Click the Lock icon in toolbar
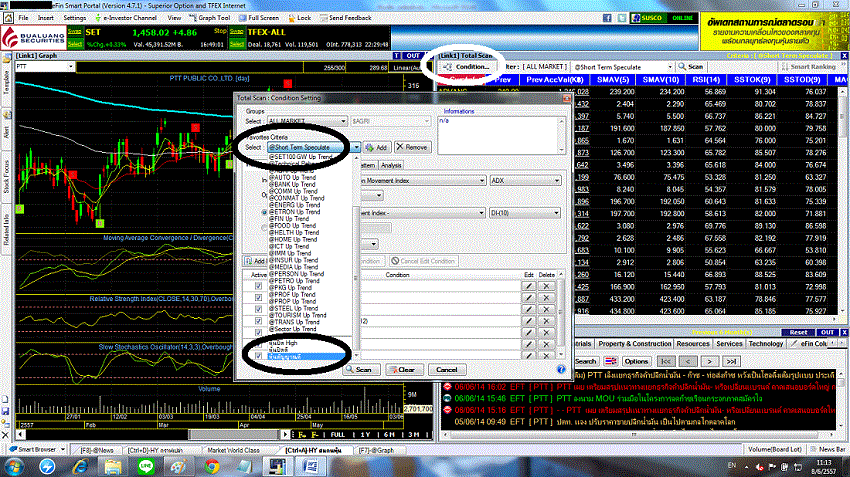Viewport: 850px width, 477px height. point(300,18)
